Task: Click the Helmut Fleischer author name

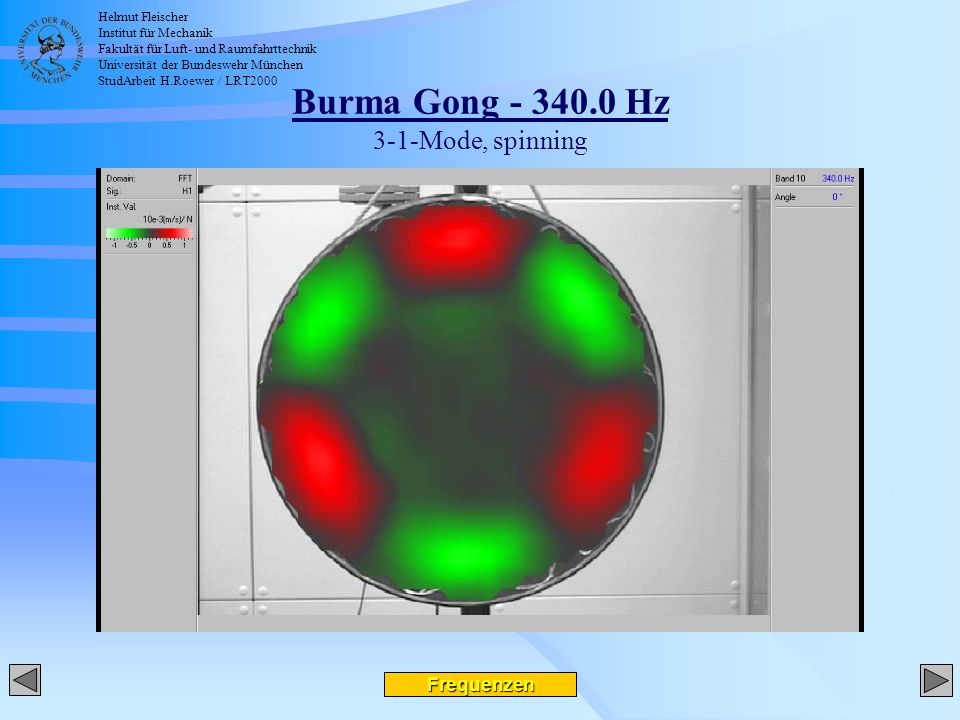Action: click(x=143, y=17)
